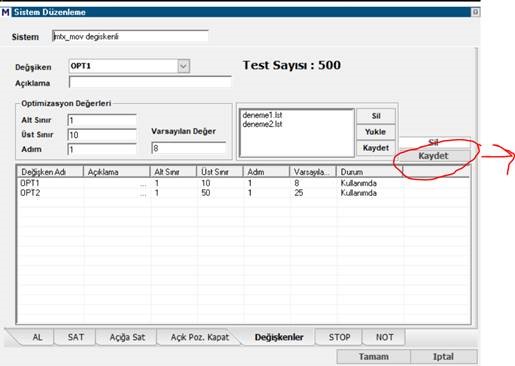Click the Değişken Adı column header
Screen dimensions: 515x366
click(x=50, y=172)
